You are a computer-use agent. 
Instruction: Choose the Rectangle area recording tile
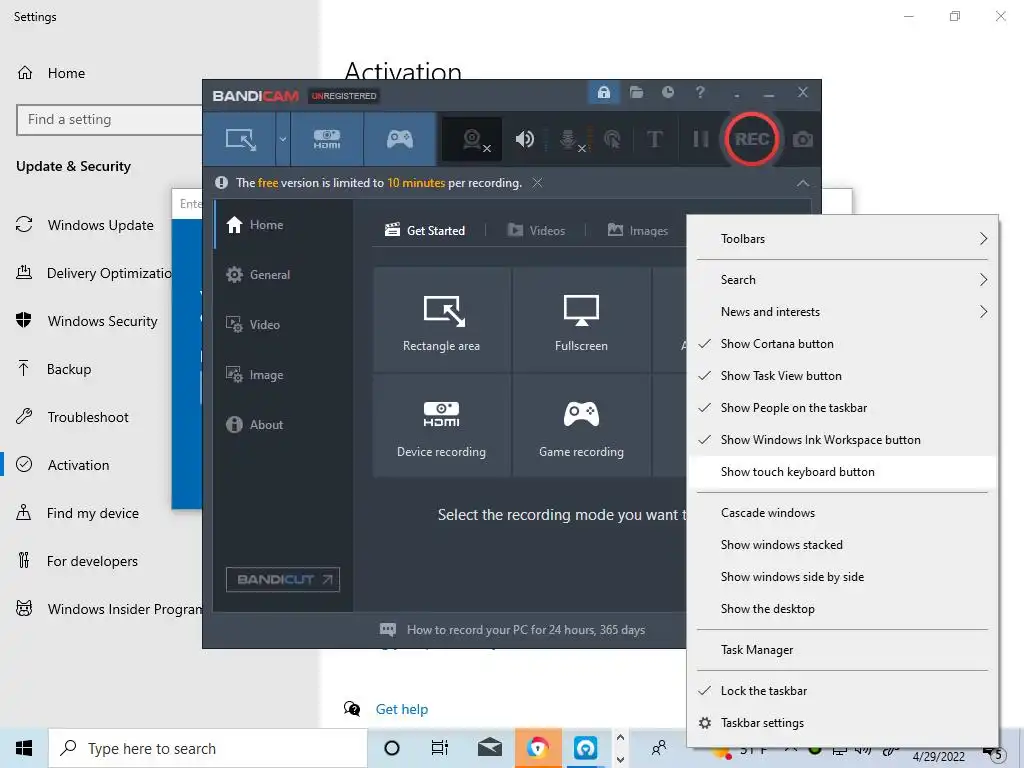pyautogui.click(x=441, y=319)
